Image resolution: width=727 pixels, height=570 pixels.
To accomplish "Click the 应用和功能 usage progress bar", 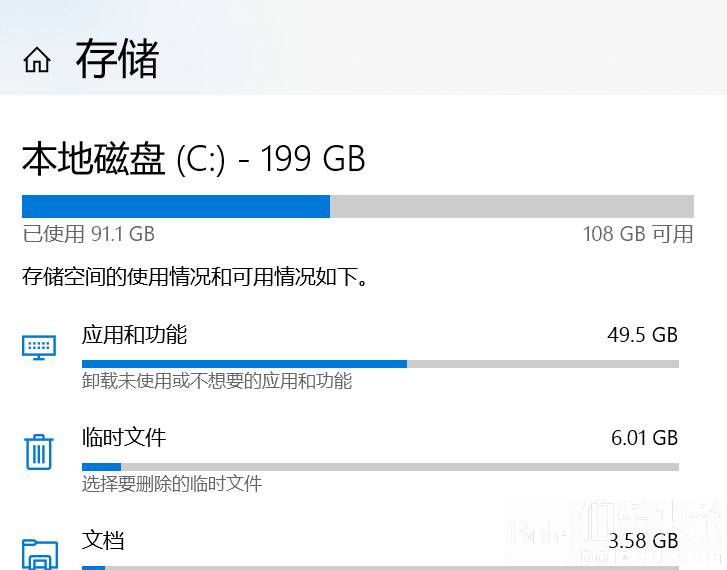I will point(380,364).
